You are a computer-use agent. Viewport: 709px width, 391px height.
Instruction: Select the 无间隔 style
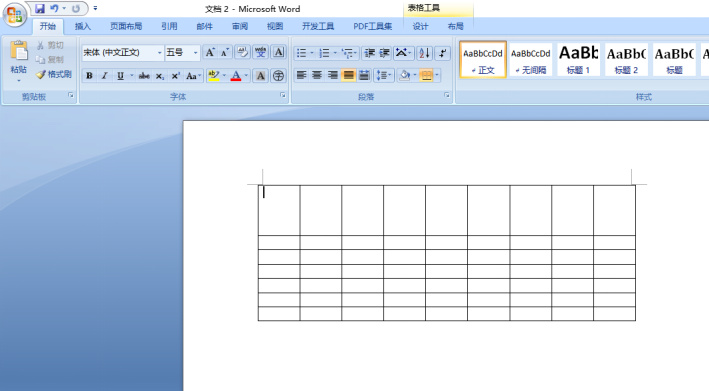tap(530, 60)
